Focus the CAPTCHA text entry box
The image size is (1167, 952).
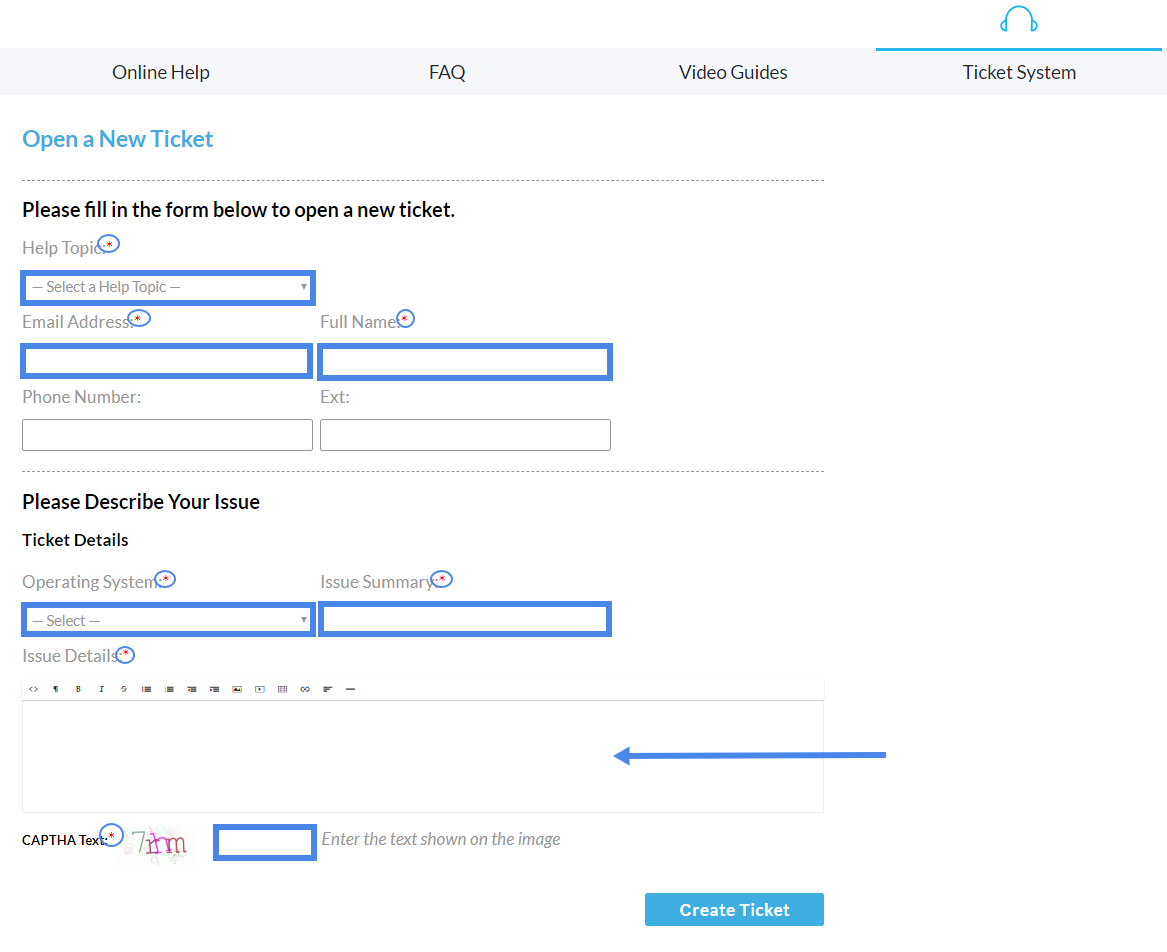point(265,843)
